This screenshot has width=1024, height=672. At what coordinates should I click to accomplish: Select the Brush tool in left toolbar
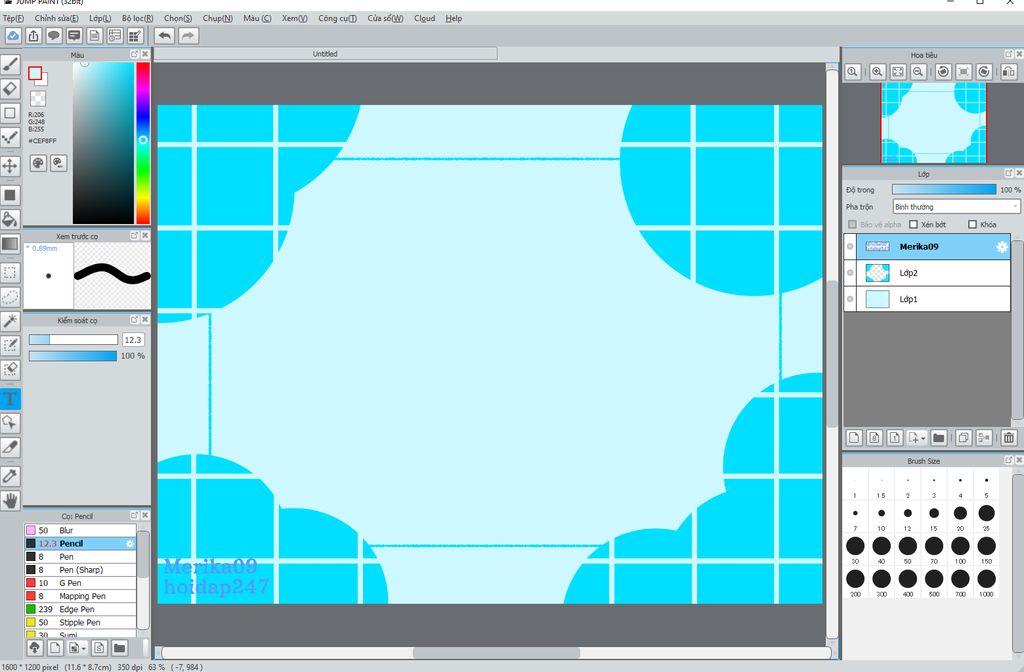tap(10, 63)
